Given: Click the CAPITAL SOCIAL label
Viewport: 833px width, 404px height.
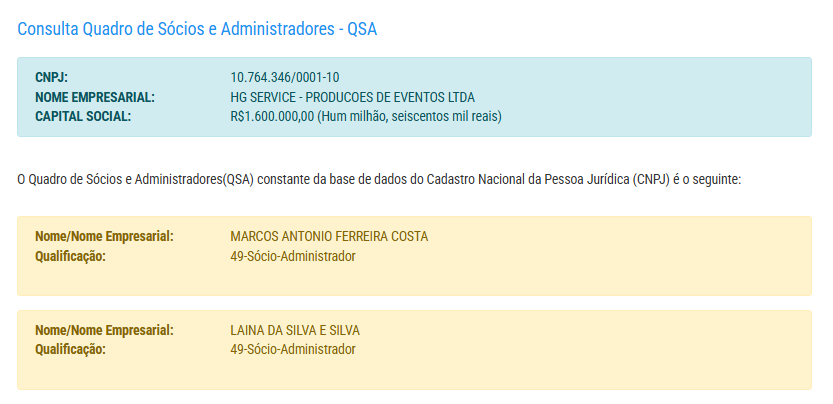Looking at the screenshot, I should point(83,117).
